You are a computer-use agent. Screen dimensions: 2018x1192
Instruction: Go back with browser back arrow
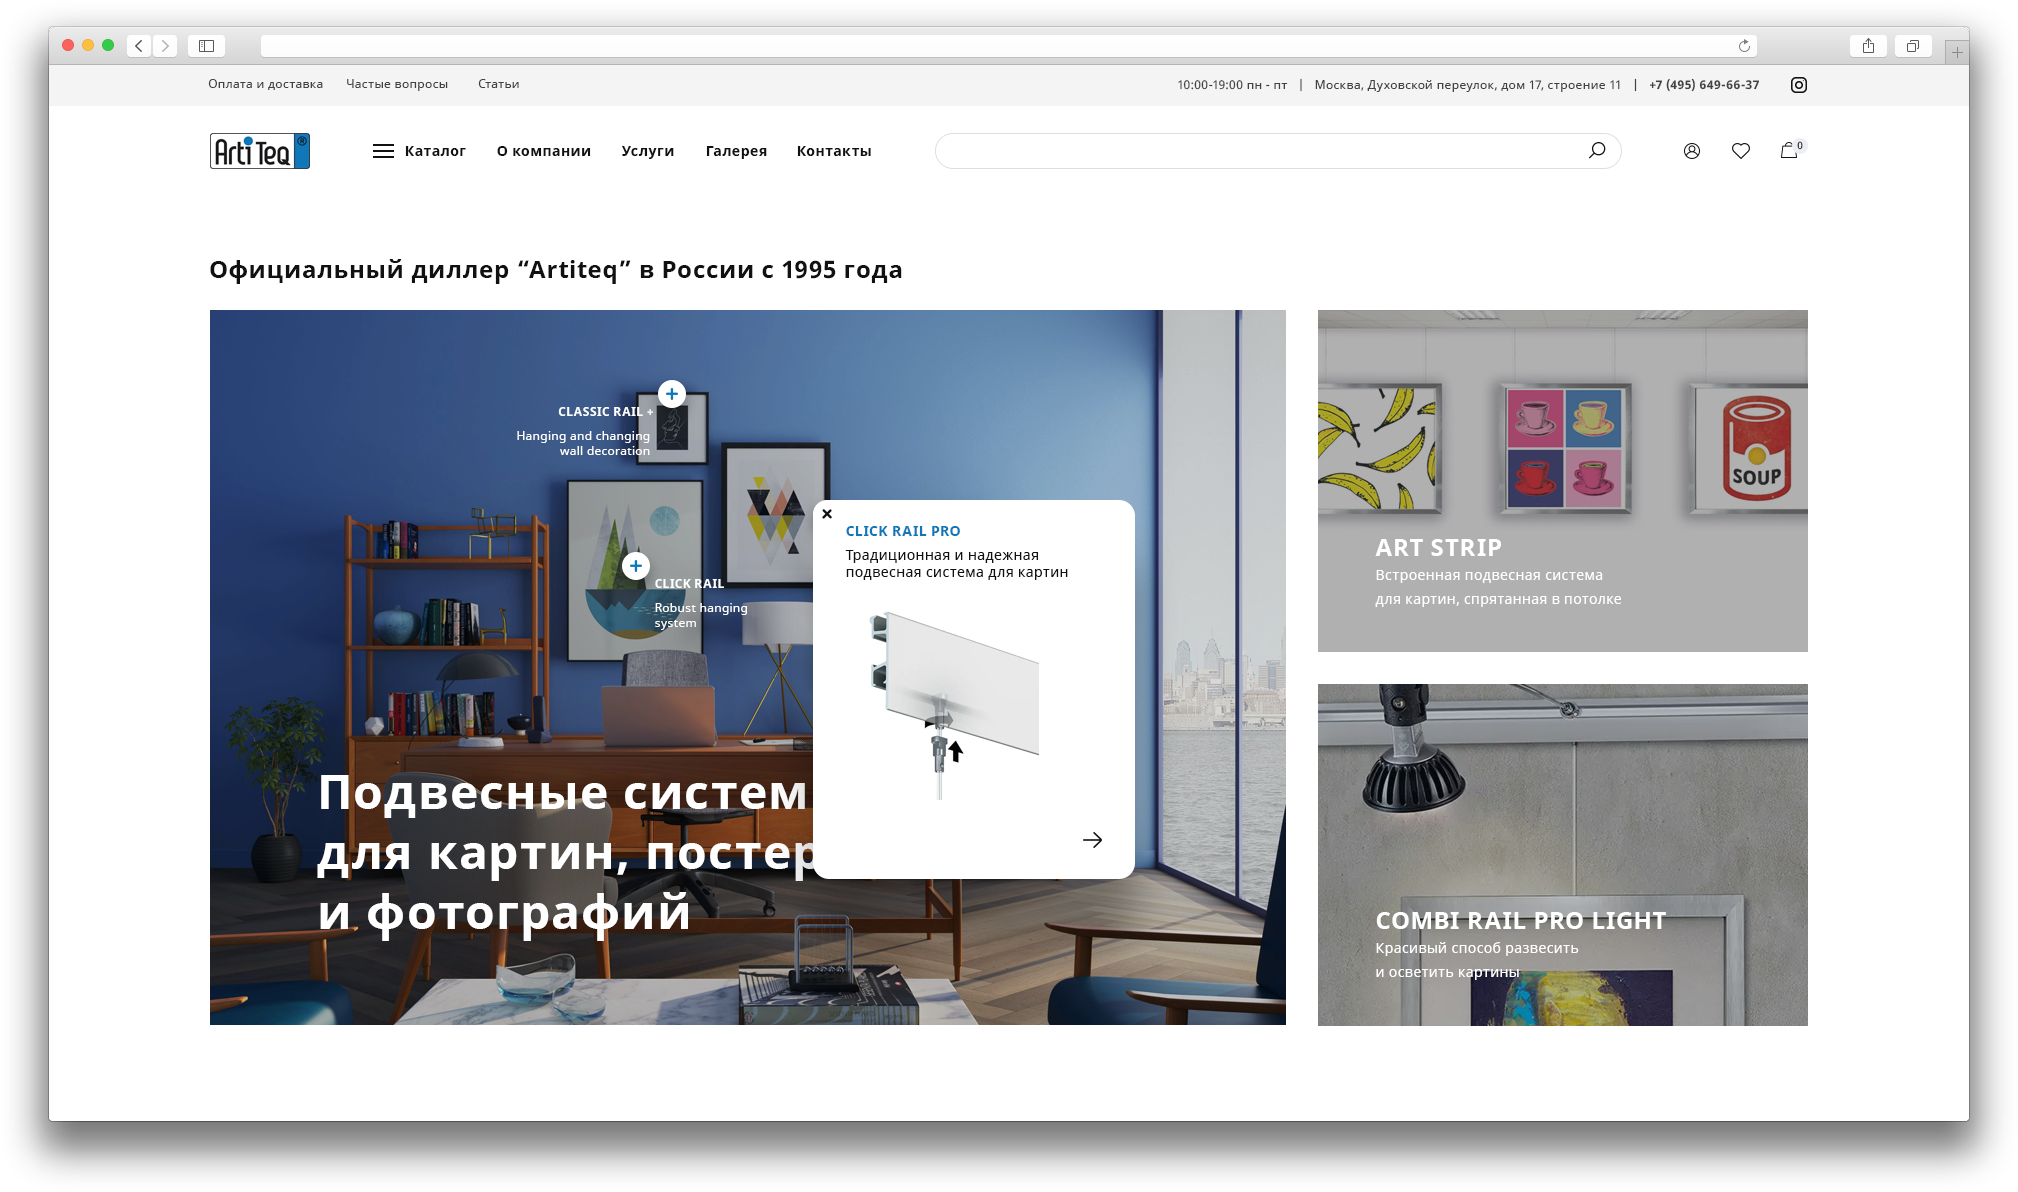pos(139,46)
